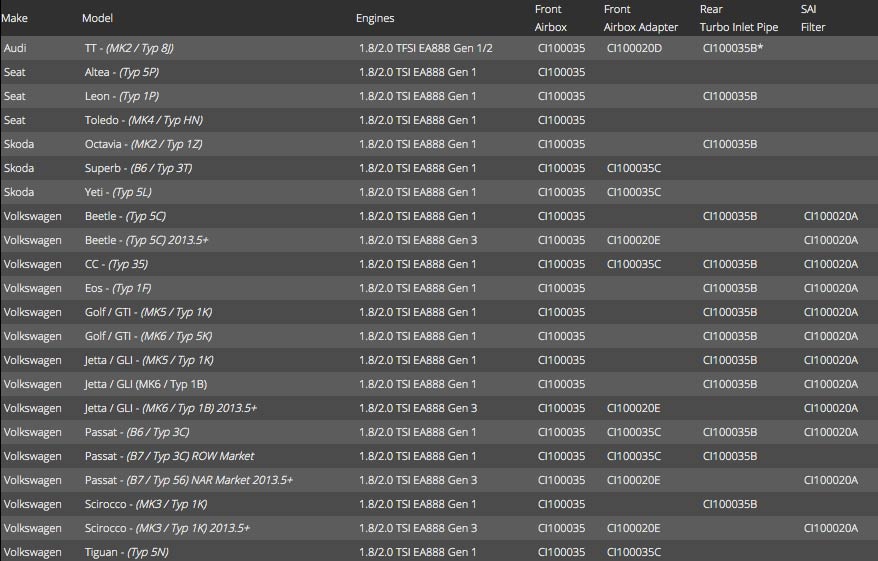Select the Audi make cell
Image resolution: width=878 pixels, height=561 pixels.
(x=15, y=48)
